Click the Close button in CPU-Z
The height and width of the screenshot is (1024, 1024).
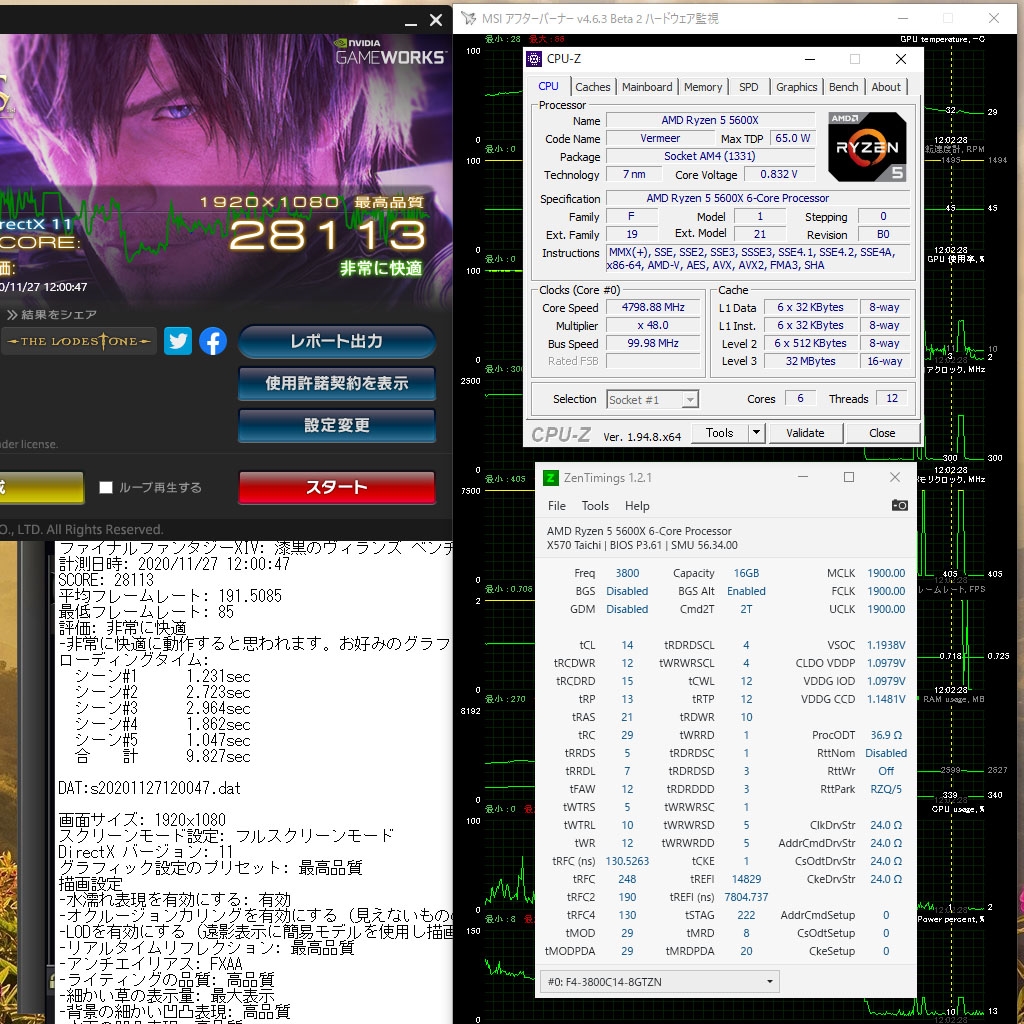click(x=882, y=432)
